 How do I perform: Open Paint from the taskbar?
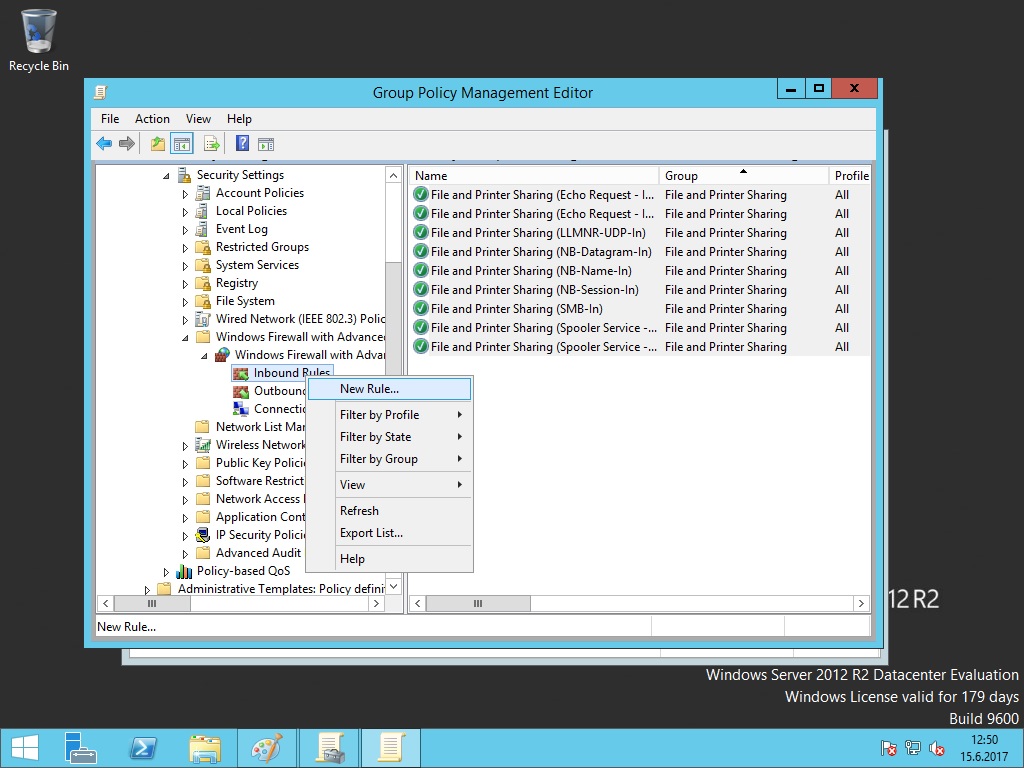(266, 748)
